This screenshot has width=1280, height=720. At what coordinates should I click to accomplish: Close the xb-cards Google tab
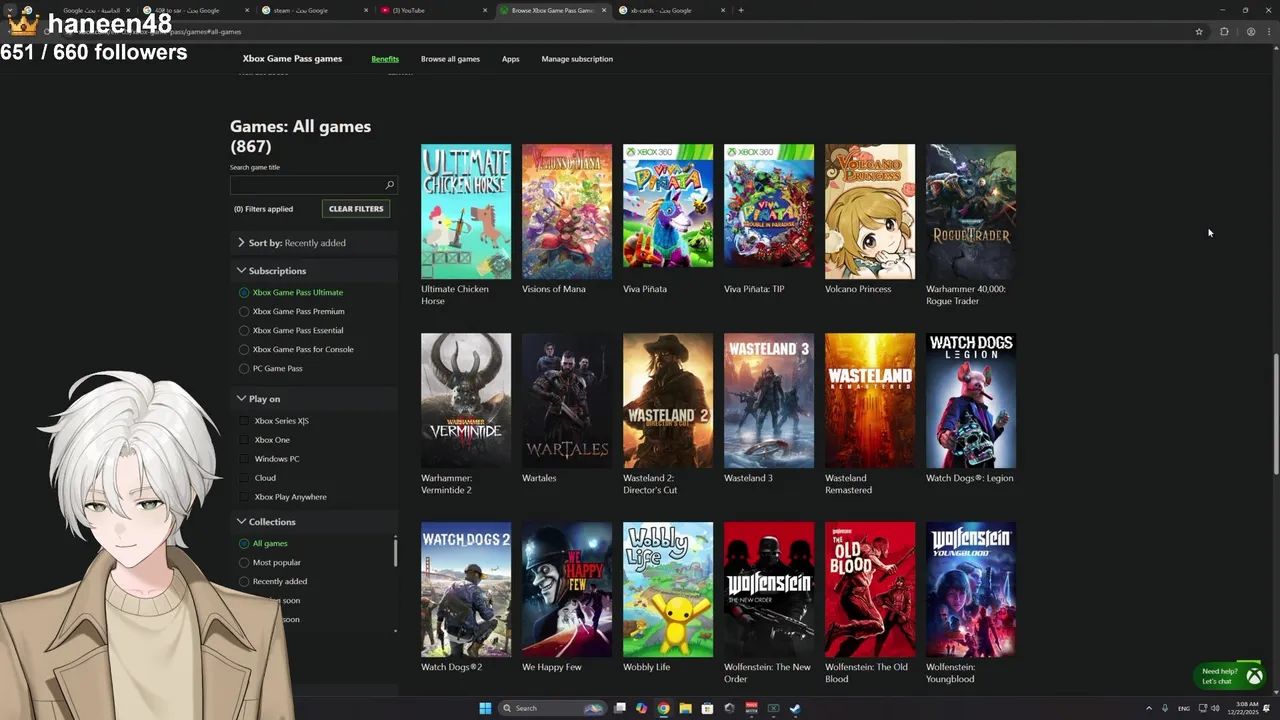click(723, 10)
